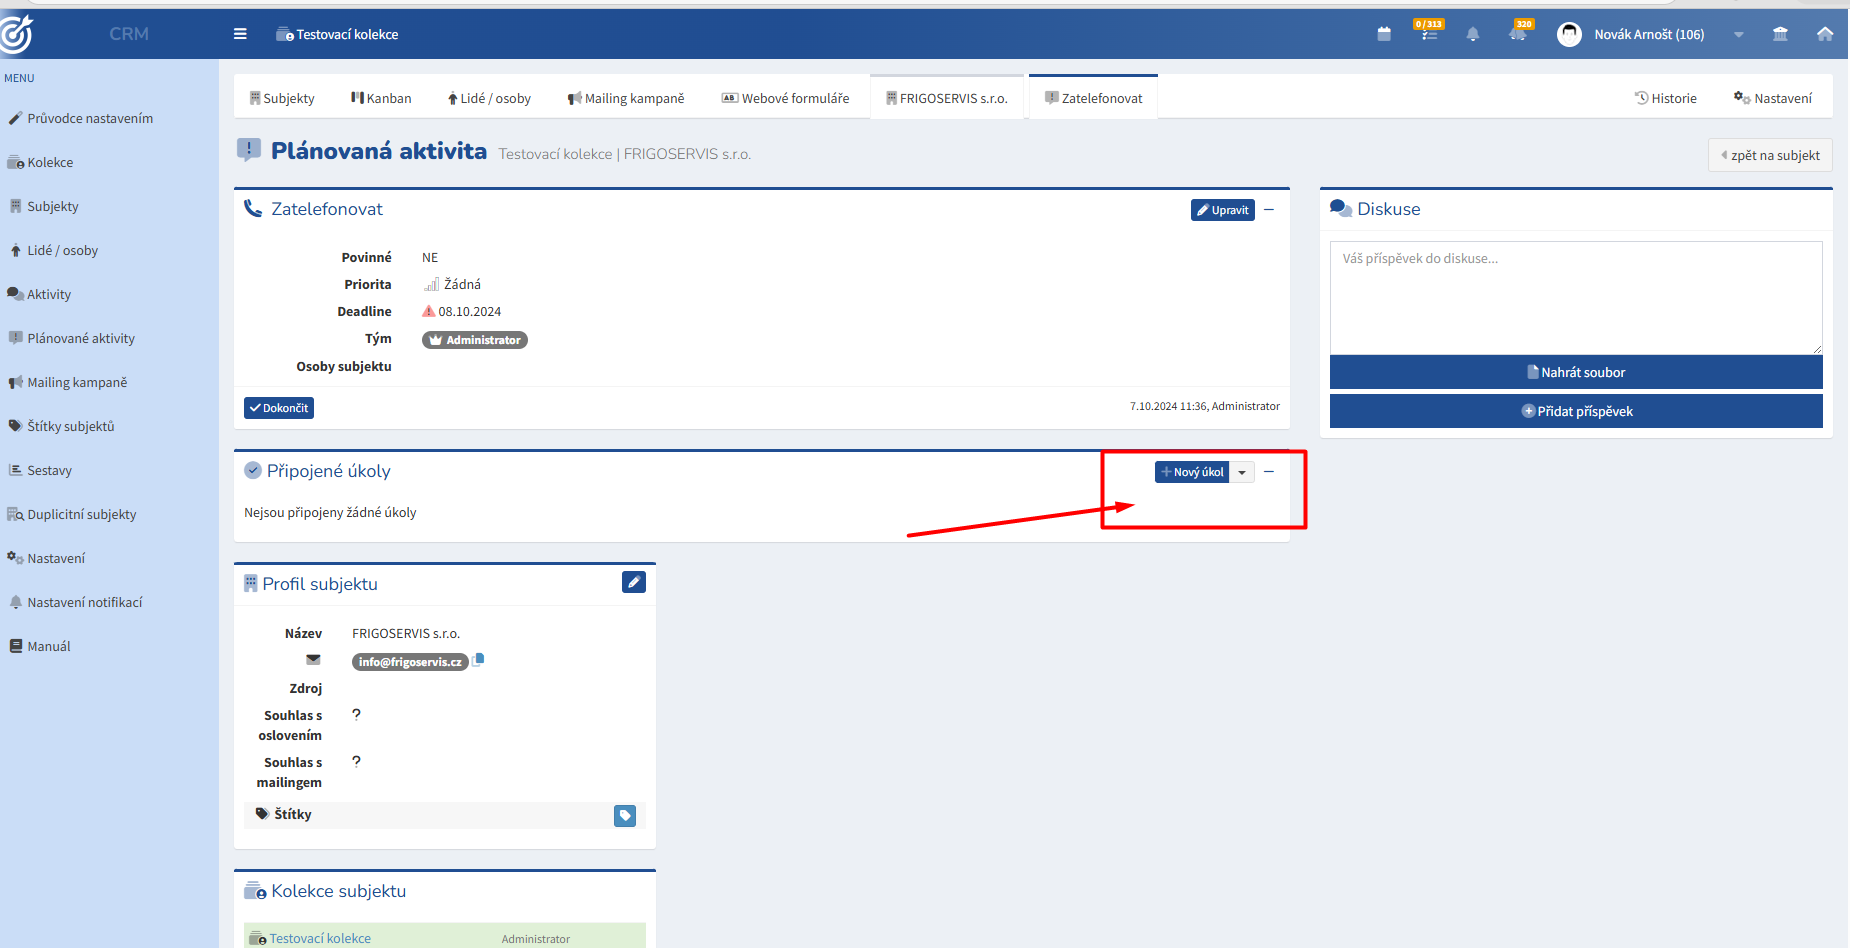Mark the activity done with Dokončit
The width and height of the screenshot is (1850, 948).
[x=279, y=408]
